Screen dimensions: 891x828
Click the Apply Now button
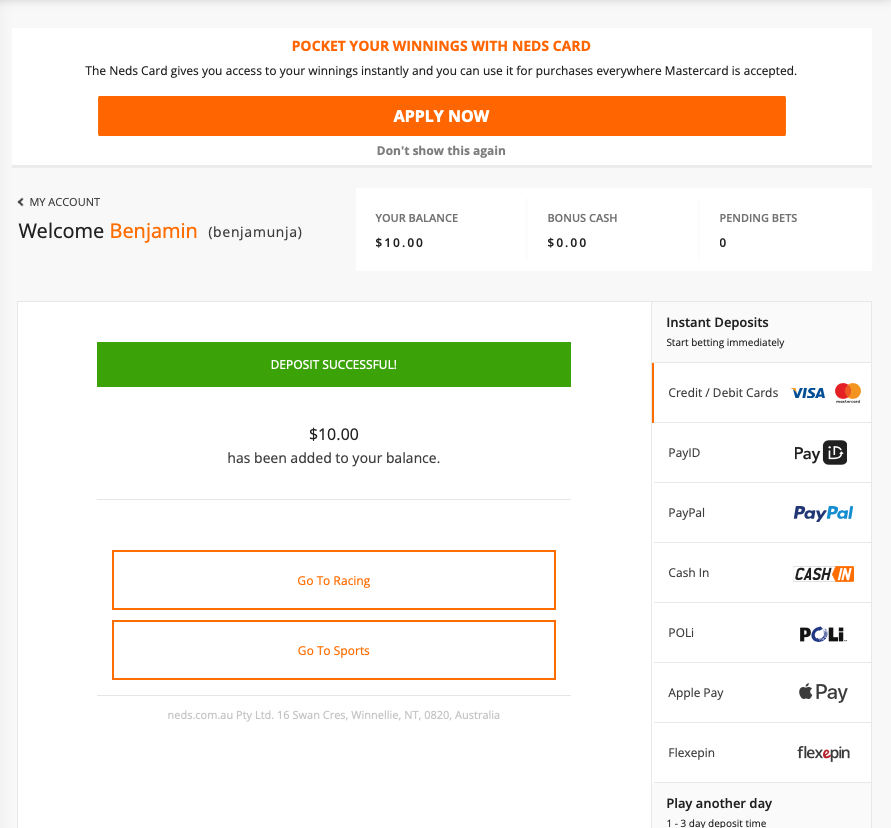click(442, 116)
